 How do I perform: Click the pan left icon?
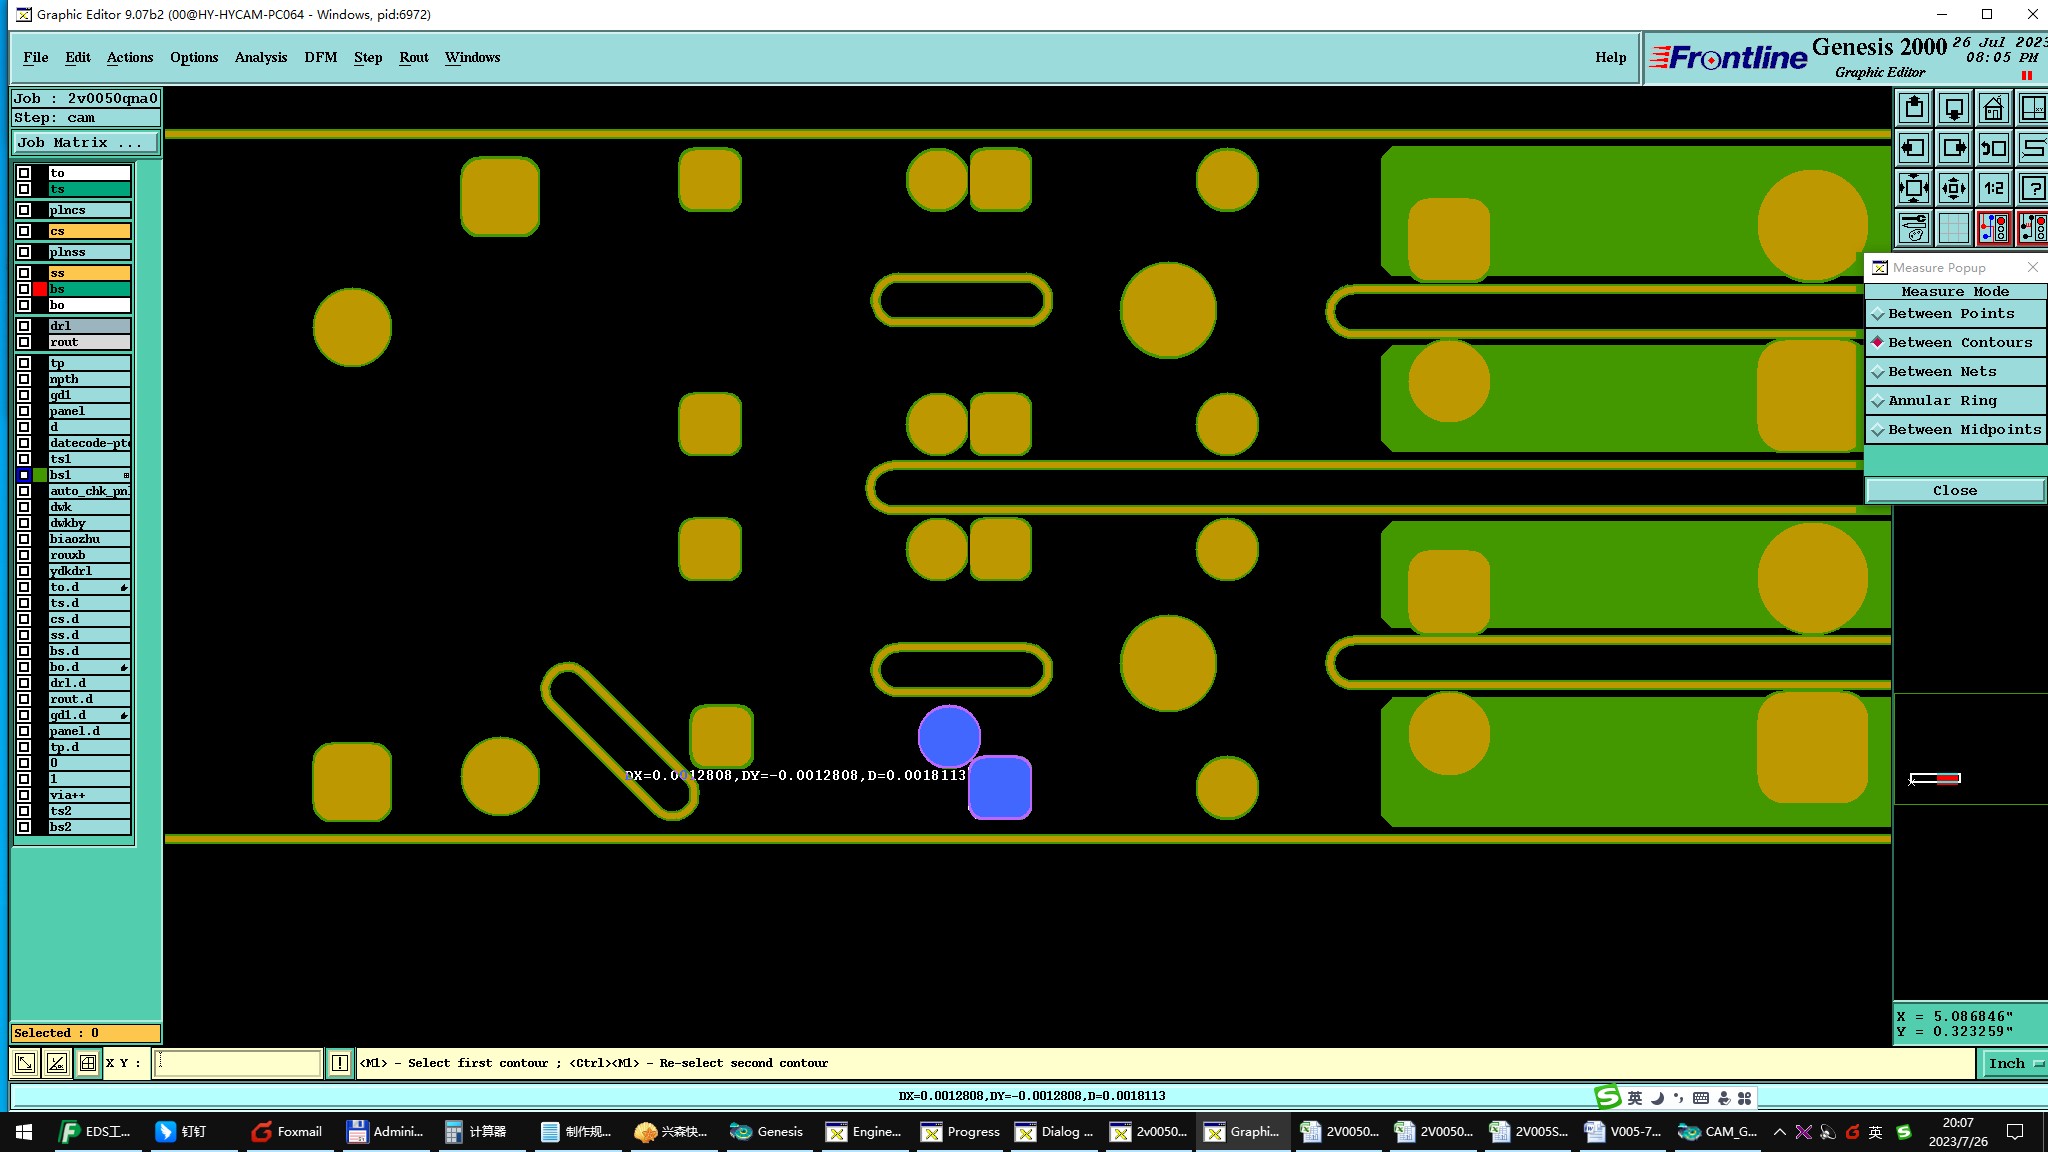pos(1913,148)
